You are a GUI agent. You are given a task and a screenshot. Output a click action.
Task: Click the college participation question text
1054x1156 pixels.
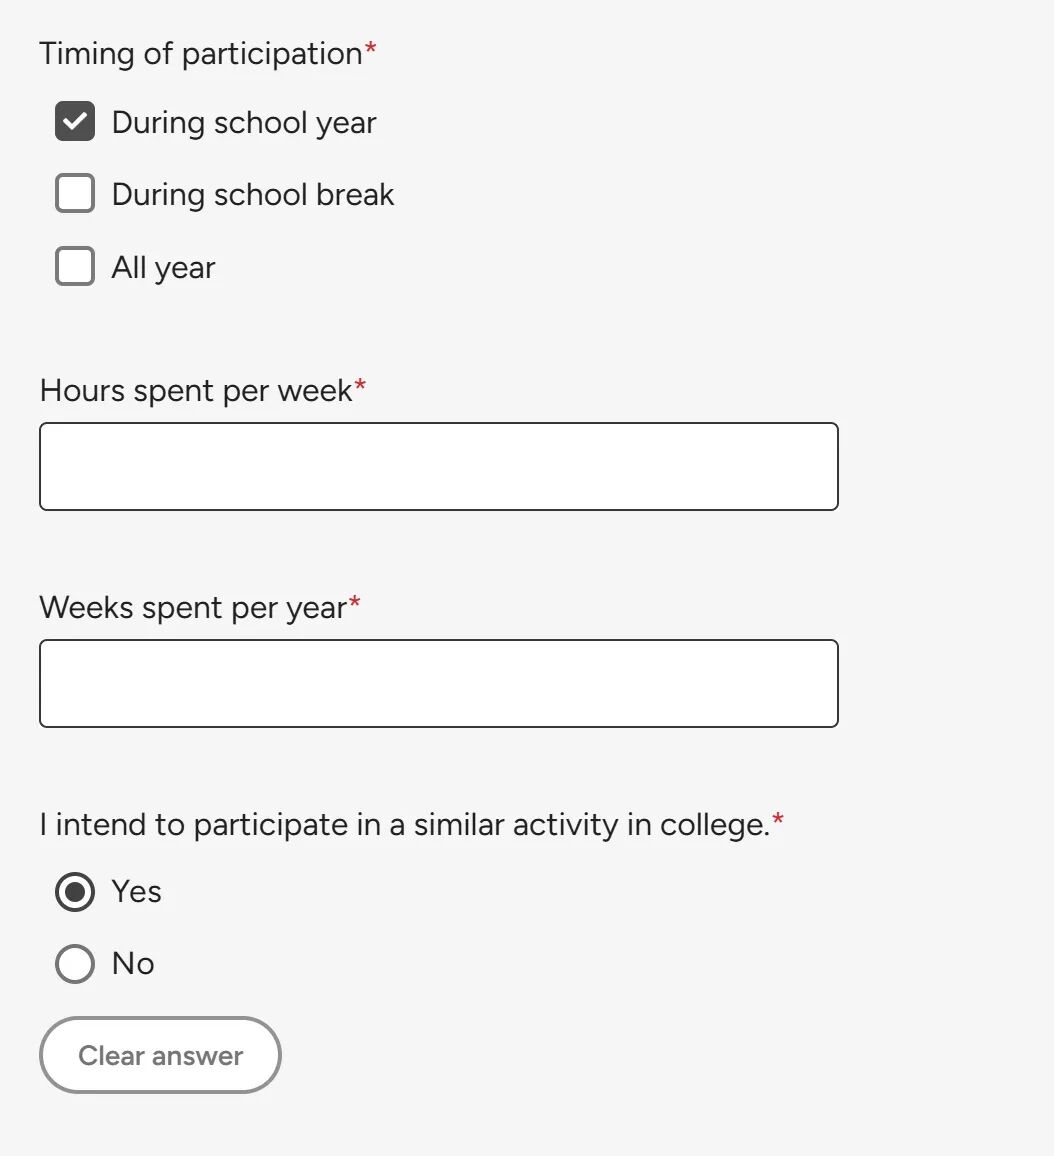(404, 825)
